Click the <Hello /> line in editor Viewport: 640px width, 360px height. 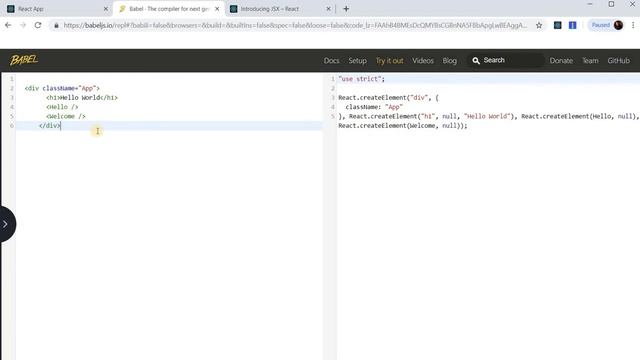[62, 107]
